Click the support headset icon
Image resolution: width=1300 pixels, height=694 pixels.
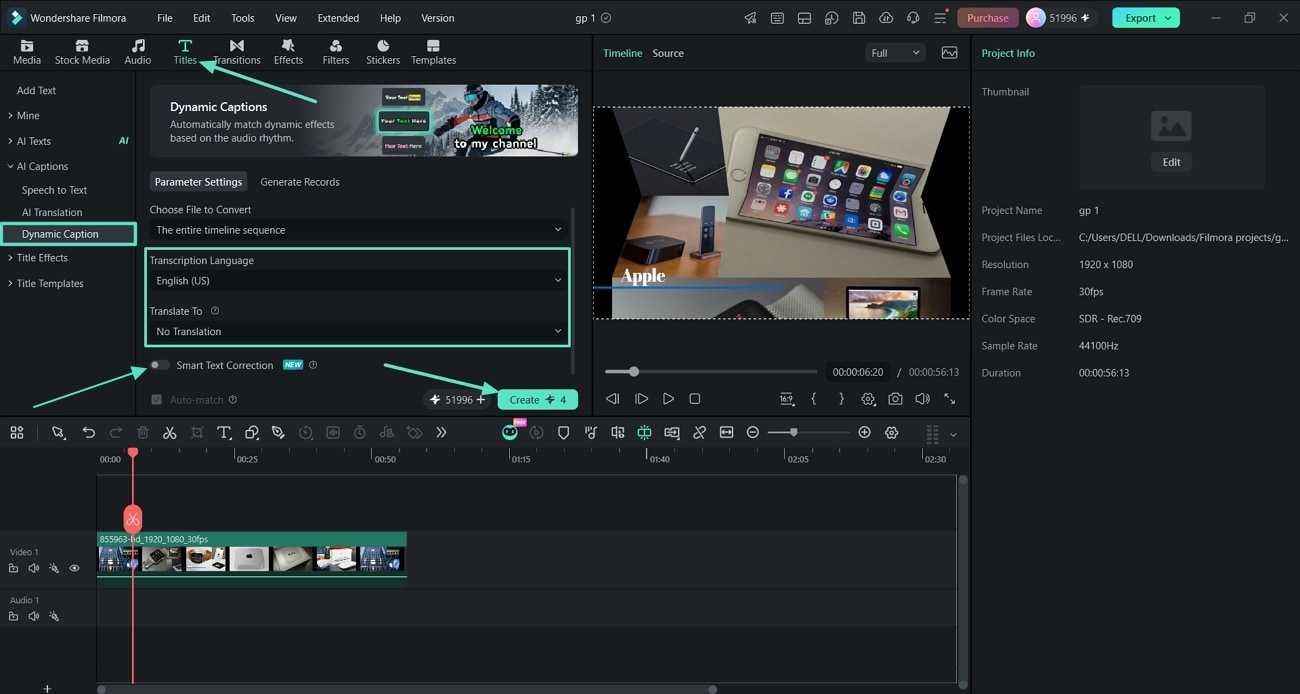click(x=913, y=18)
